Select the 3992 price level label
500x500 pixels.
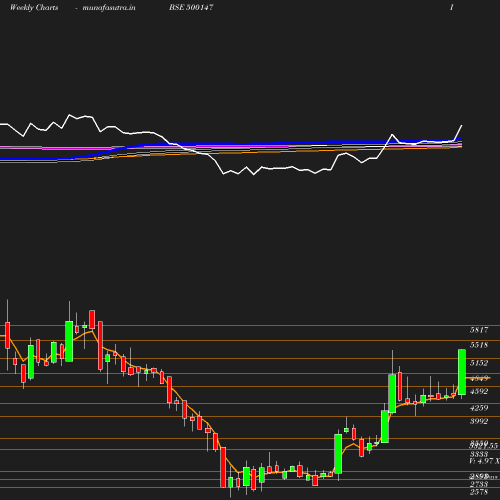click(479, 421)
